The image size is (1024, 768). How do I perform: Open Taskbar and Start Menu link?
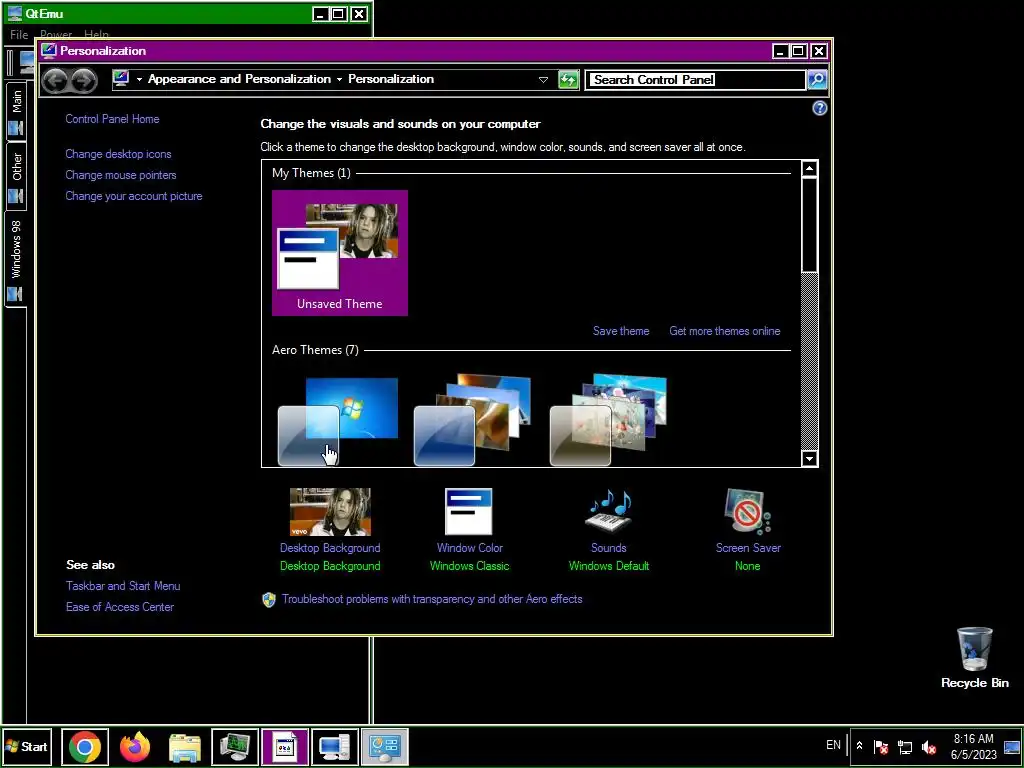[x=123, y=586]
